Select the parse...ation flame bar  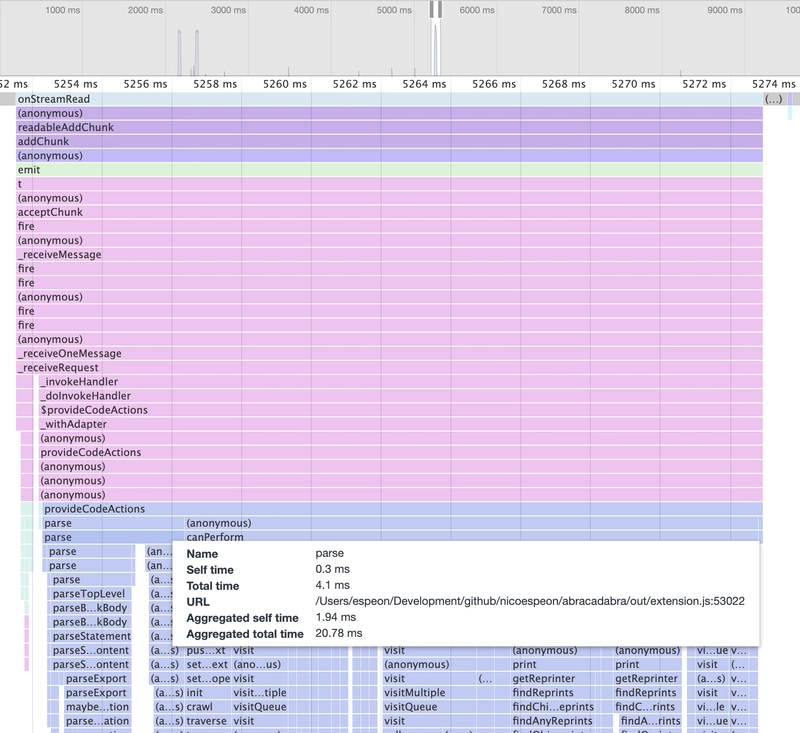(x=97, y=721)
